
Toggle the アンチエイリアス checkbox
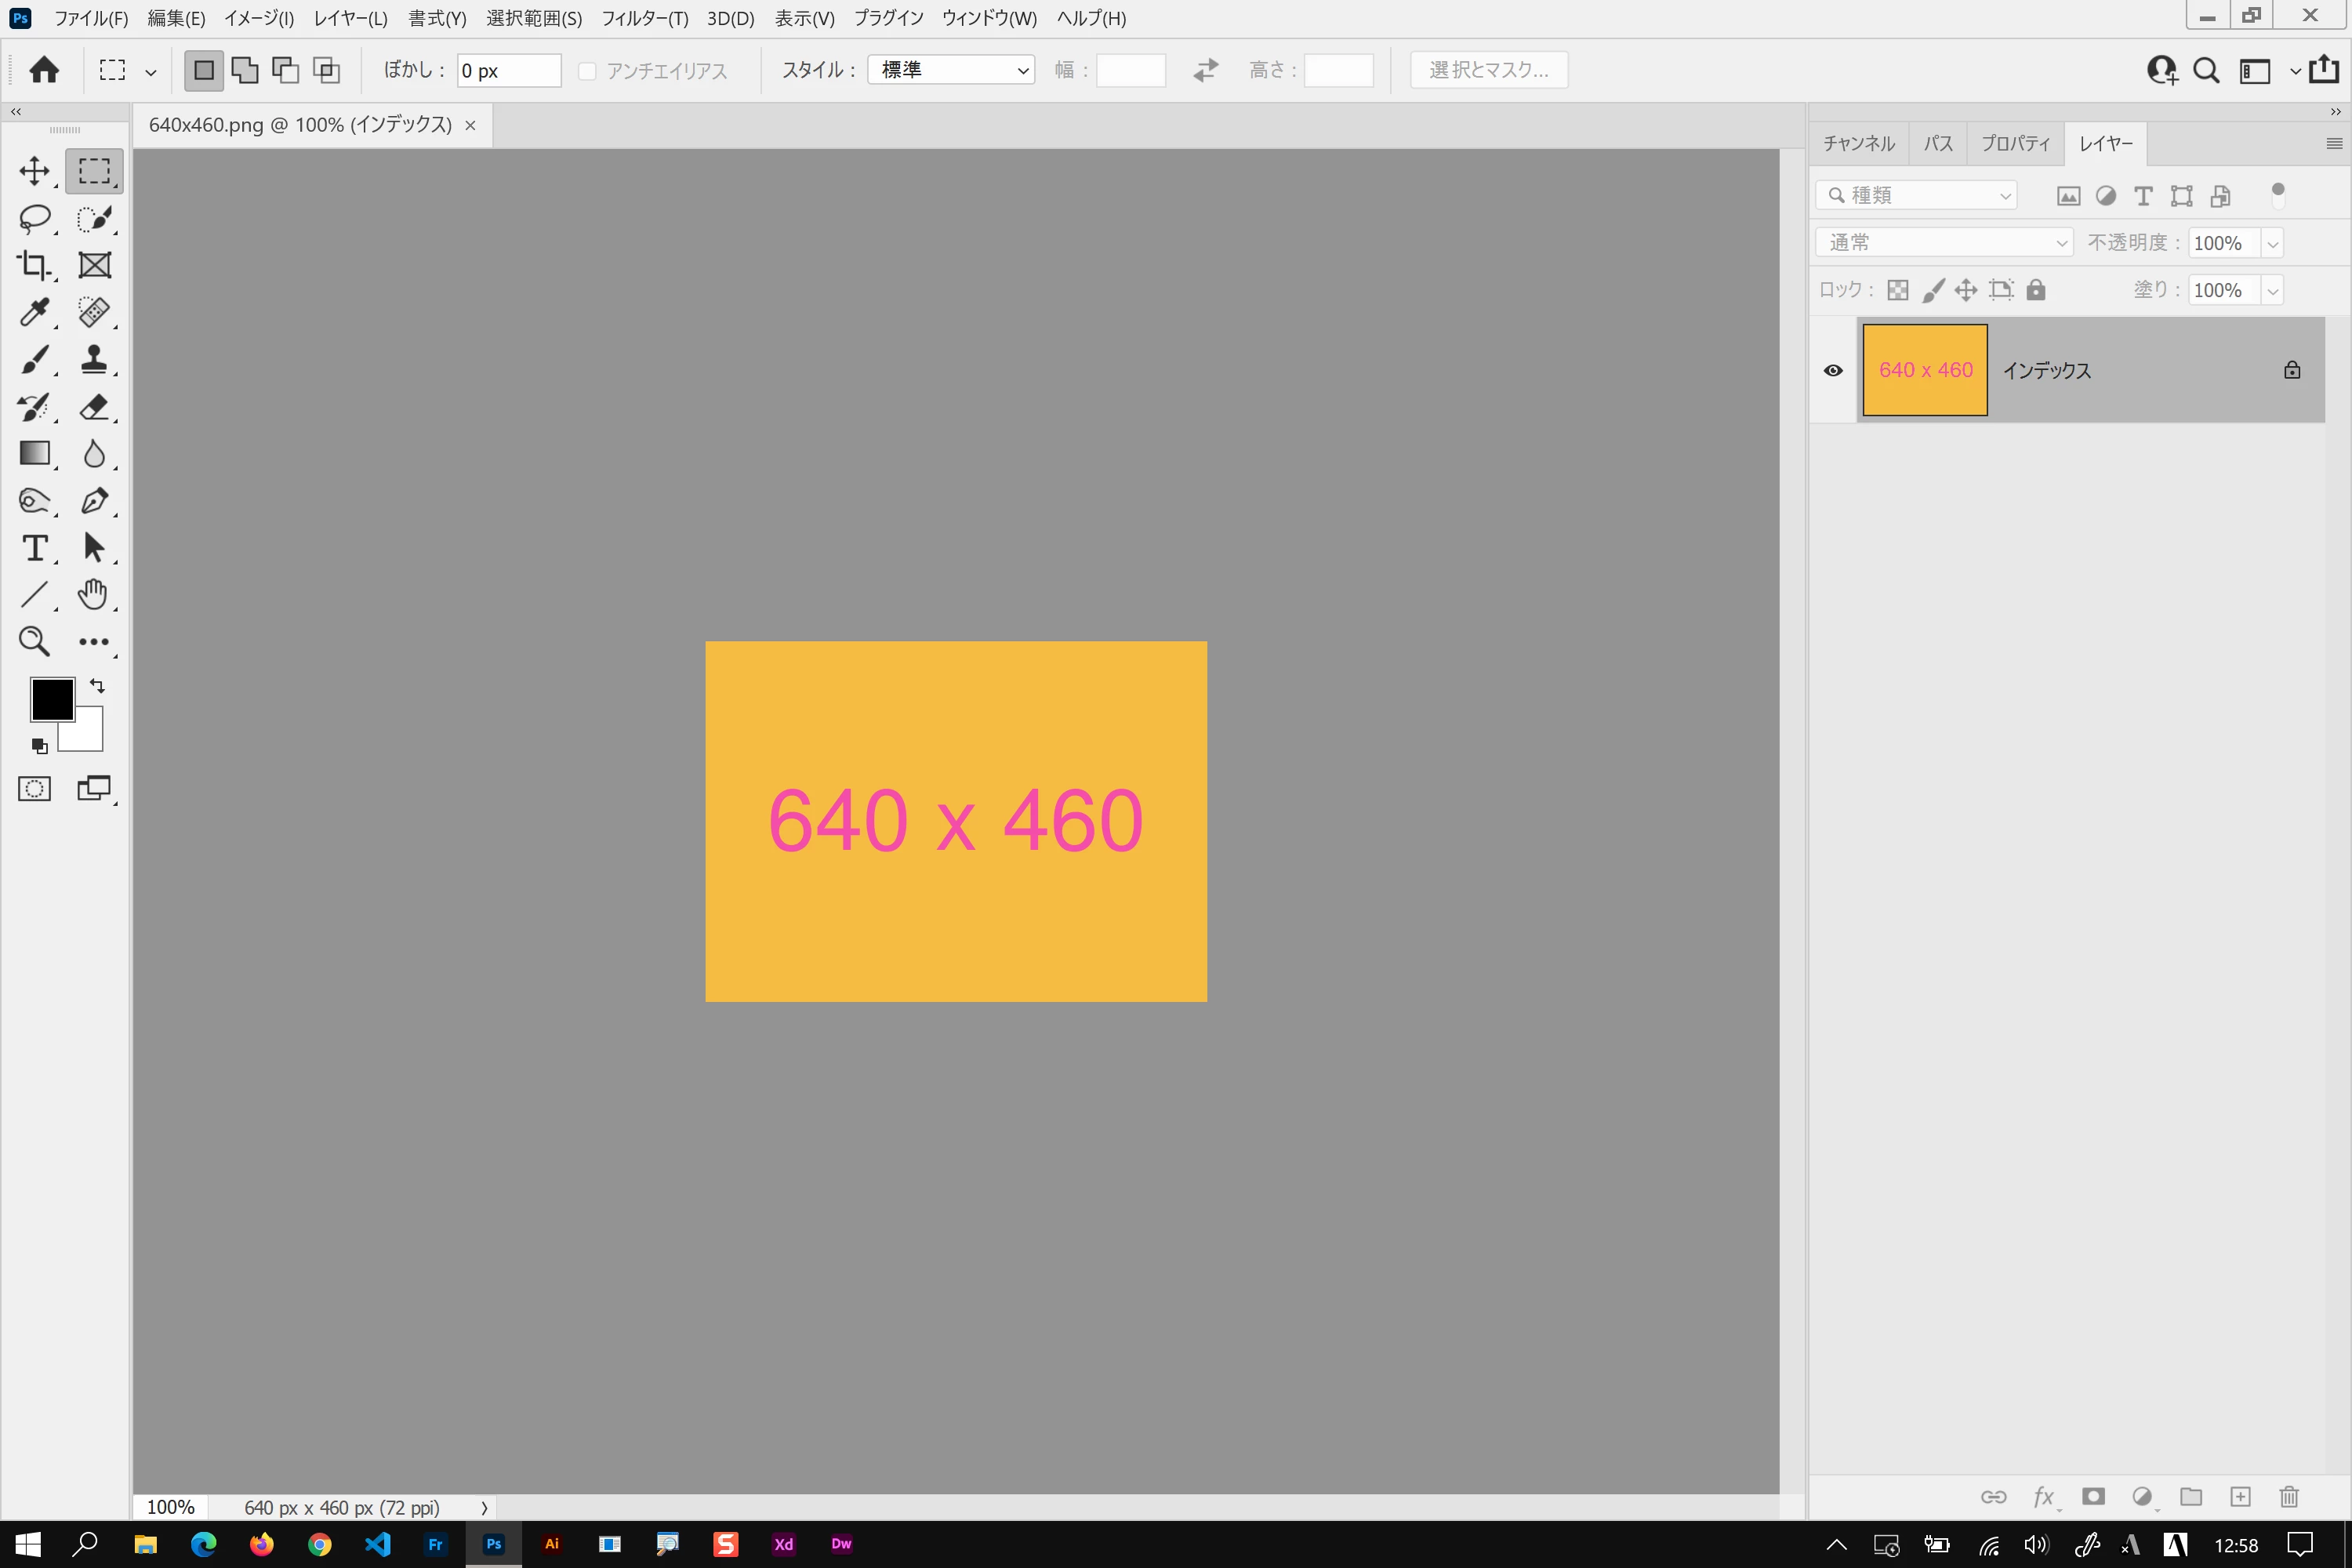coord(588,71)
